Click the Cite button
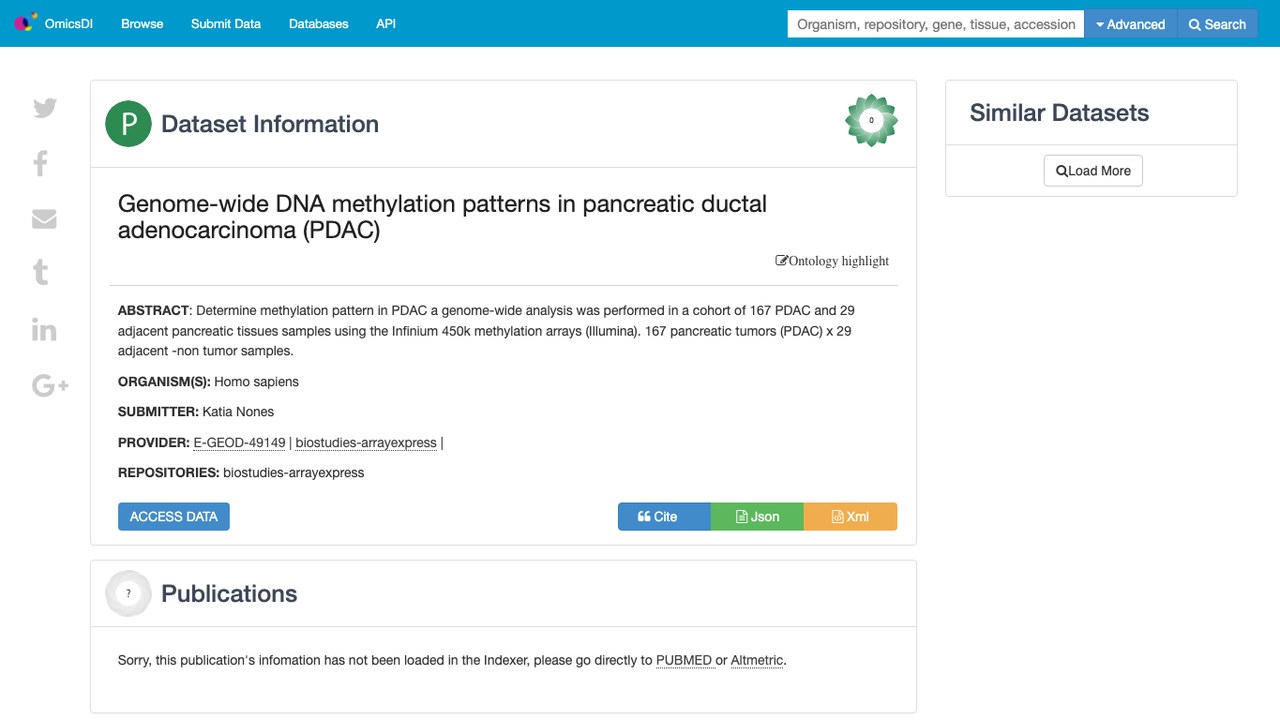This screenshot has height=720, width=1280. (x=664, y=516)
